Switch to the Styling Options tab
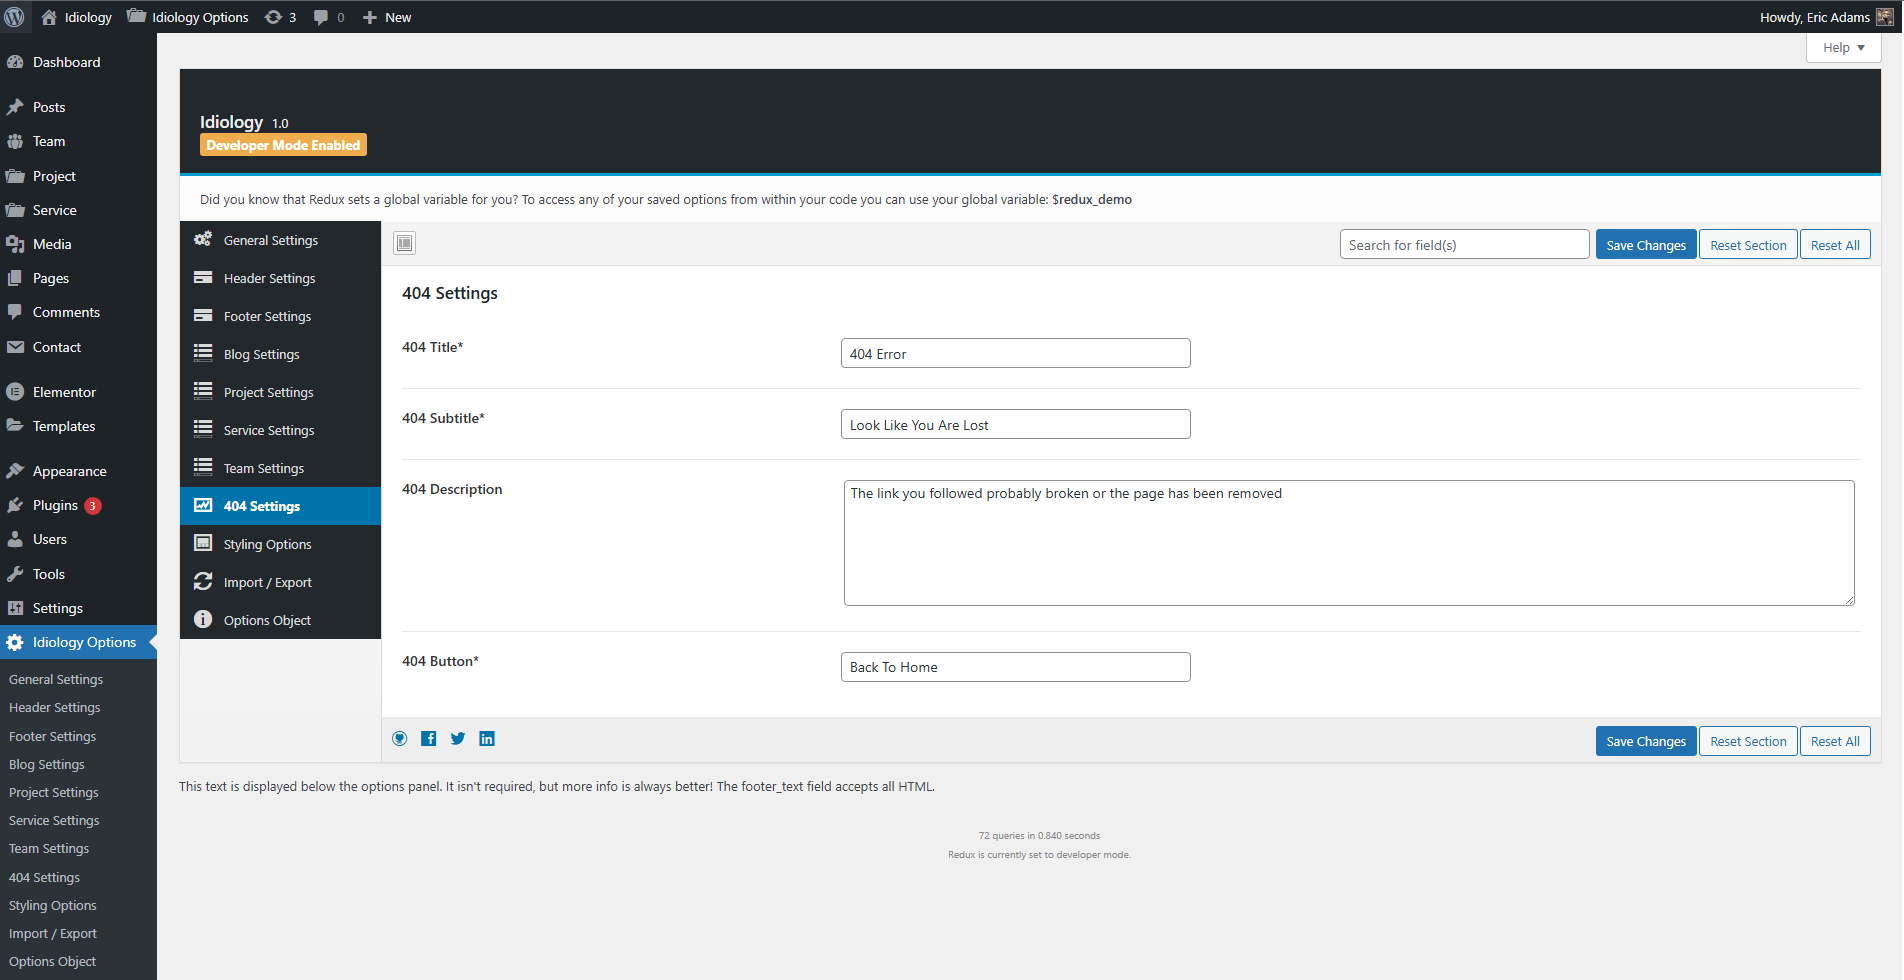 (x=267, y=544)
